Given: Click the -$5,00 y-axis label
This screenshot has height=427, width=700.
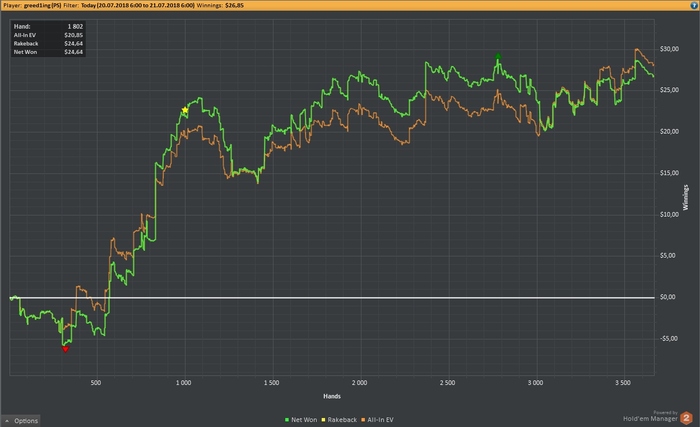Looking at the screenshot, I should pos(668,339).
